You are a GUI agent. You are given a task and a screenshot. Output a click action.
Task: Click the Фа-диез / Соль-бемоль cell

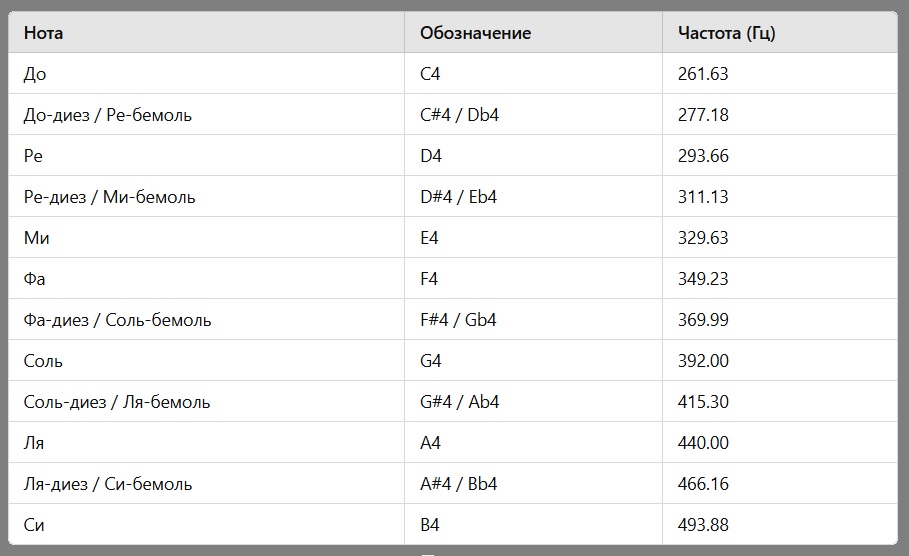click(206, 319)
